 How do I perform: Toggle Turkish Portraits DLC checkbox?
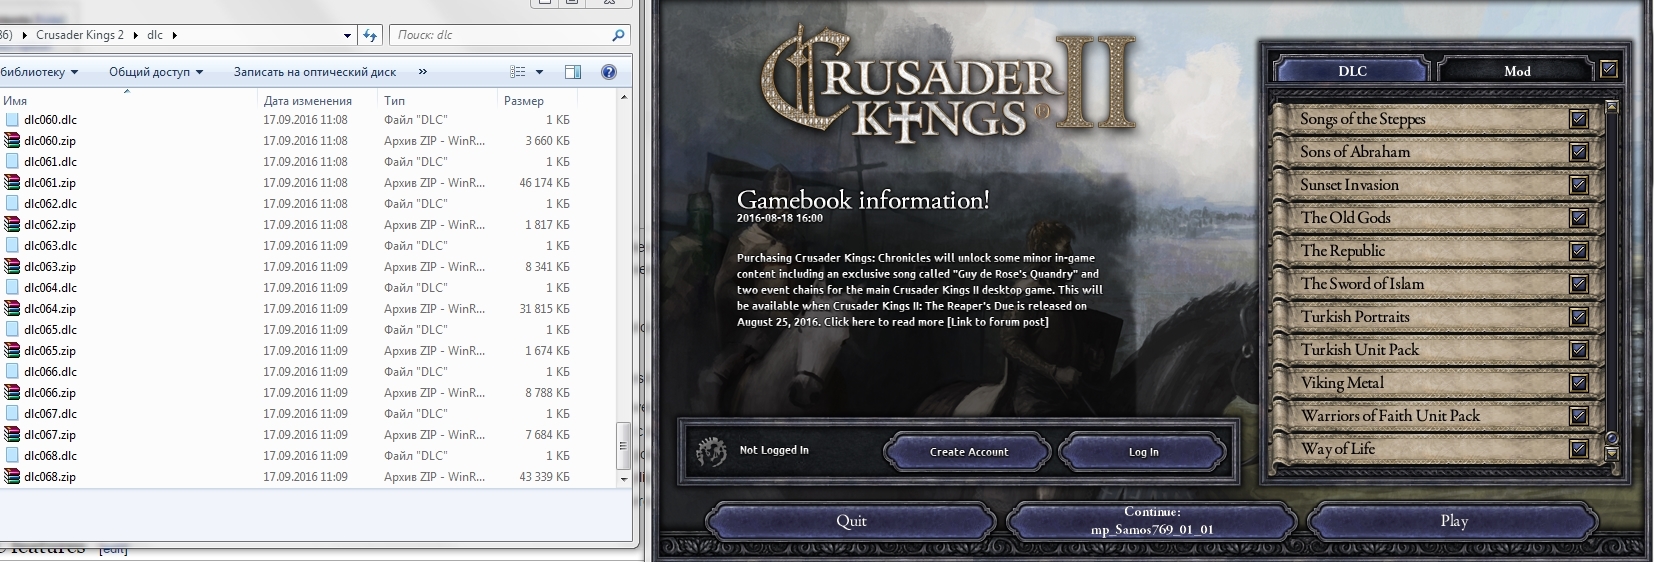pyautogui.click(x=1579, y=317)
